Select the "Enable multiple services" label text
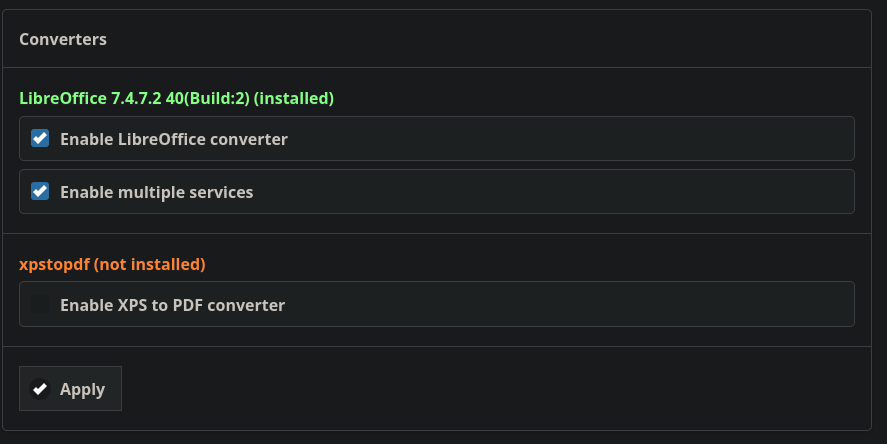Viewport: 887px width, 444px height. point(157,192)
